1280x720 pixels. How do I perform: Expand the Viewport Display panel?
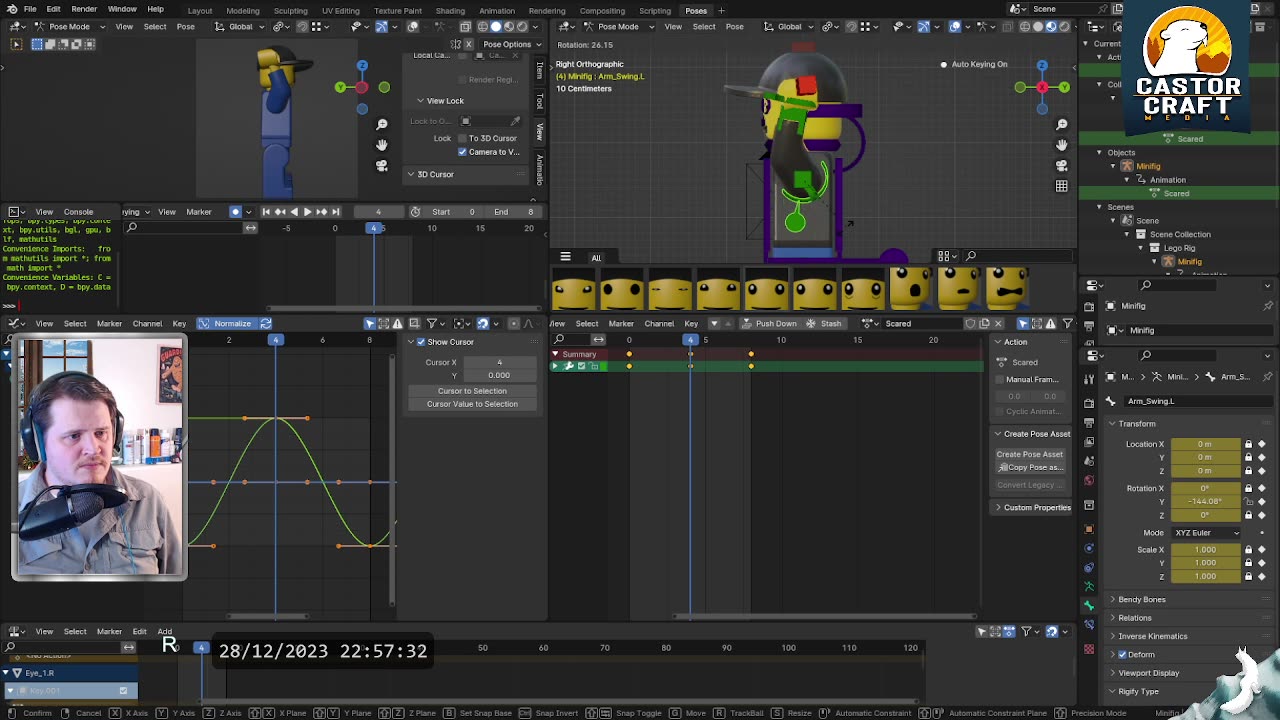tap(1147, 673)
